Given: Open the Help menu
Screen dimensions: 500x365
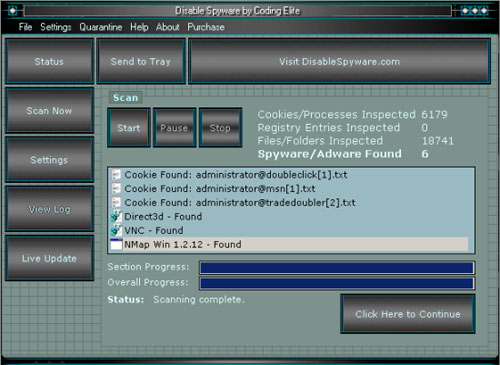Looking at the screenshot, I should [x=139, y=27].
